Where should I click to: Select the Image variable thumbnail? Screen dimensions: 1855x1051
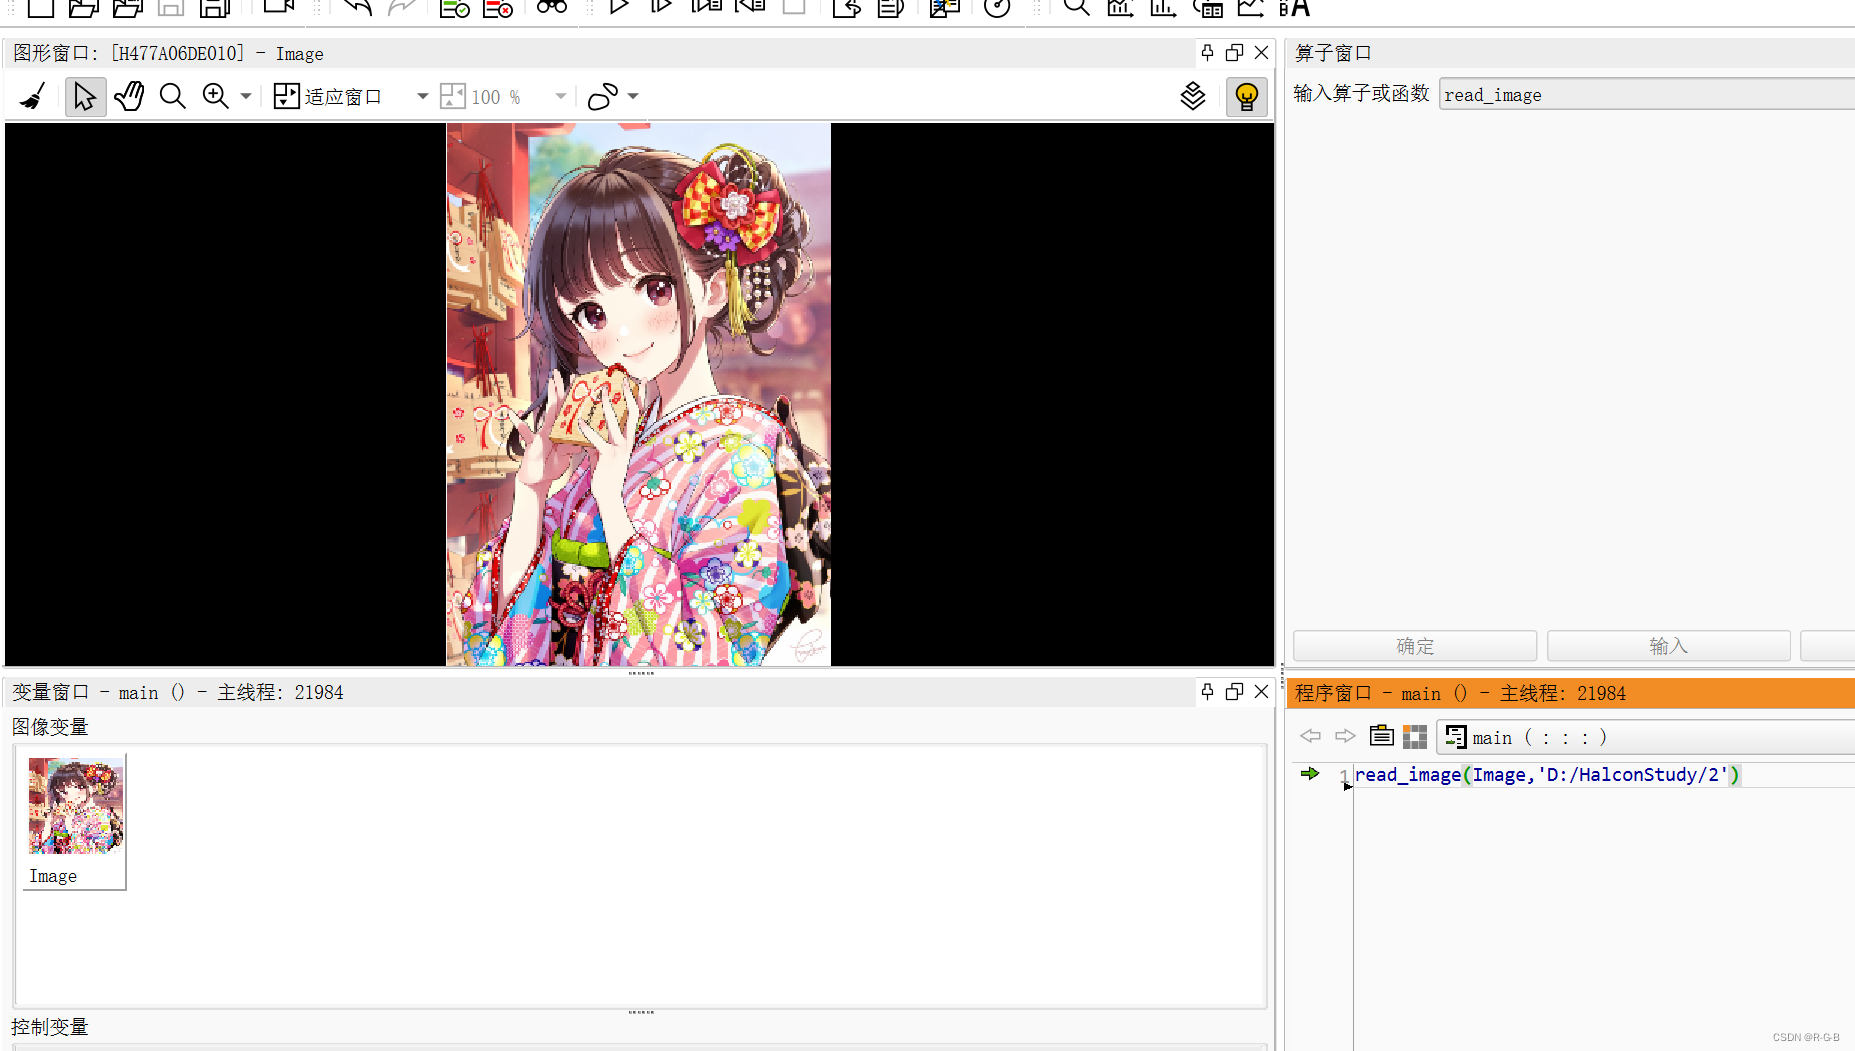point(75,821)
